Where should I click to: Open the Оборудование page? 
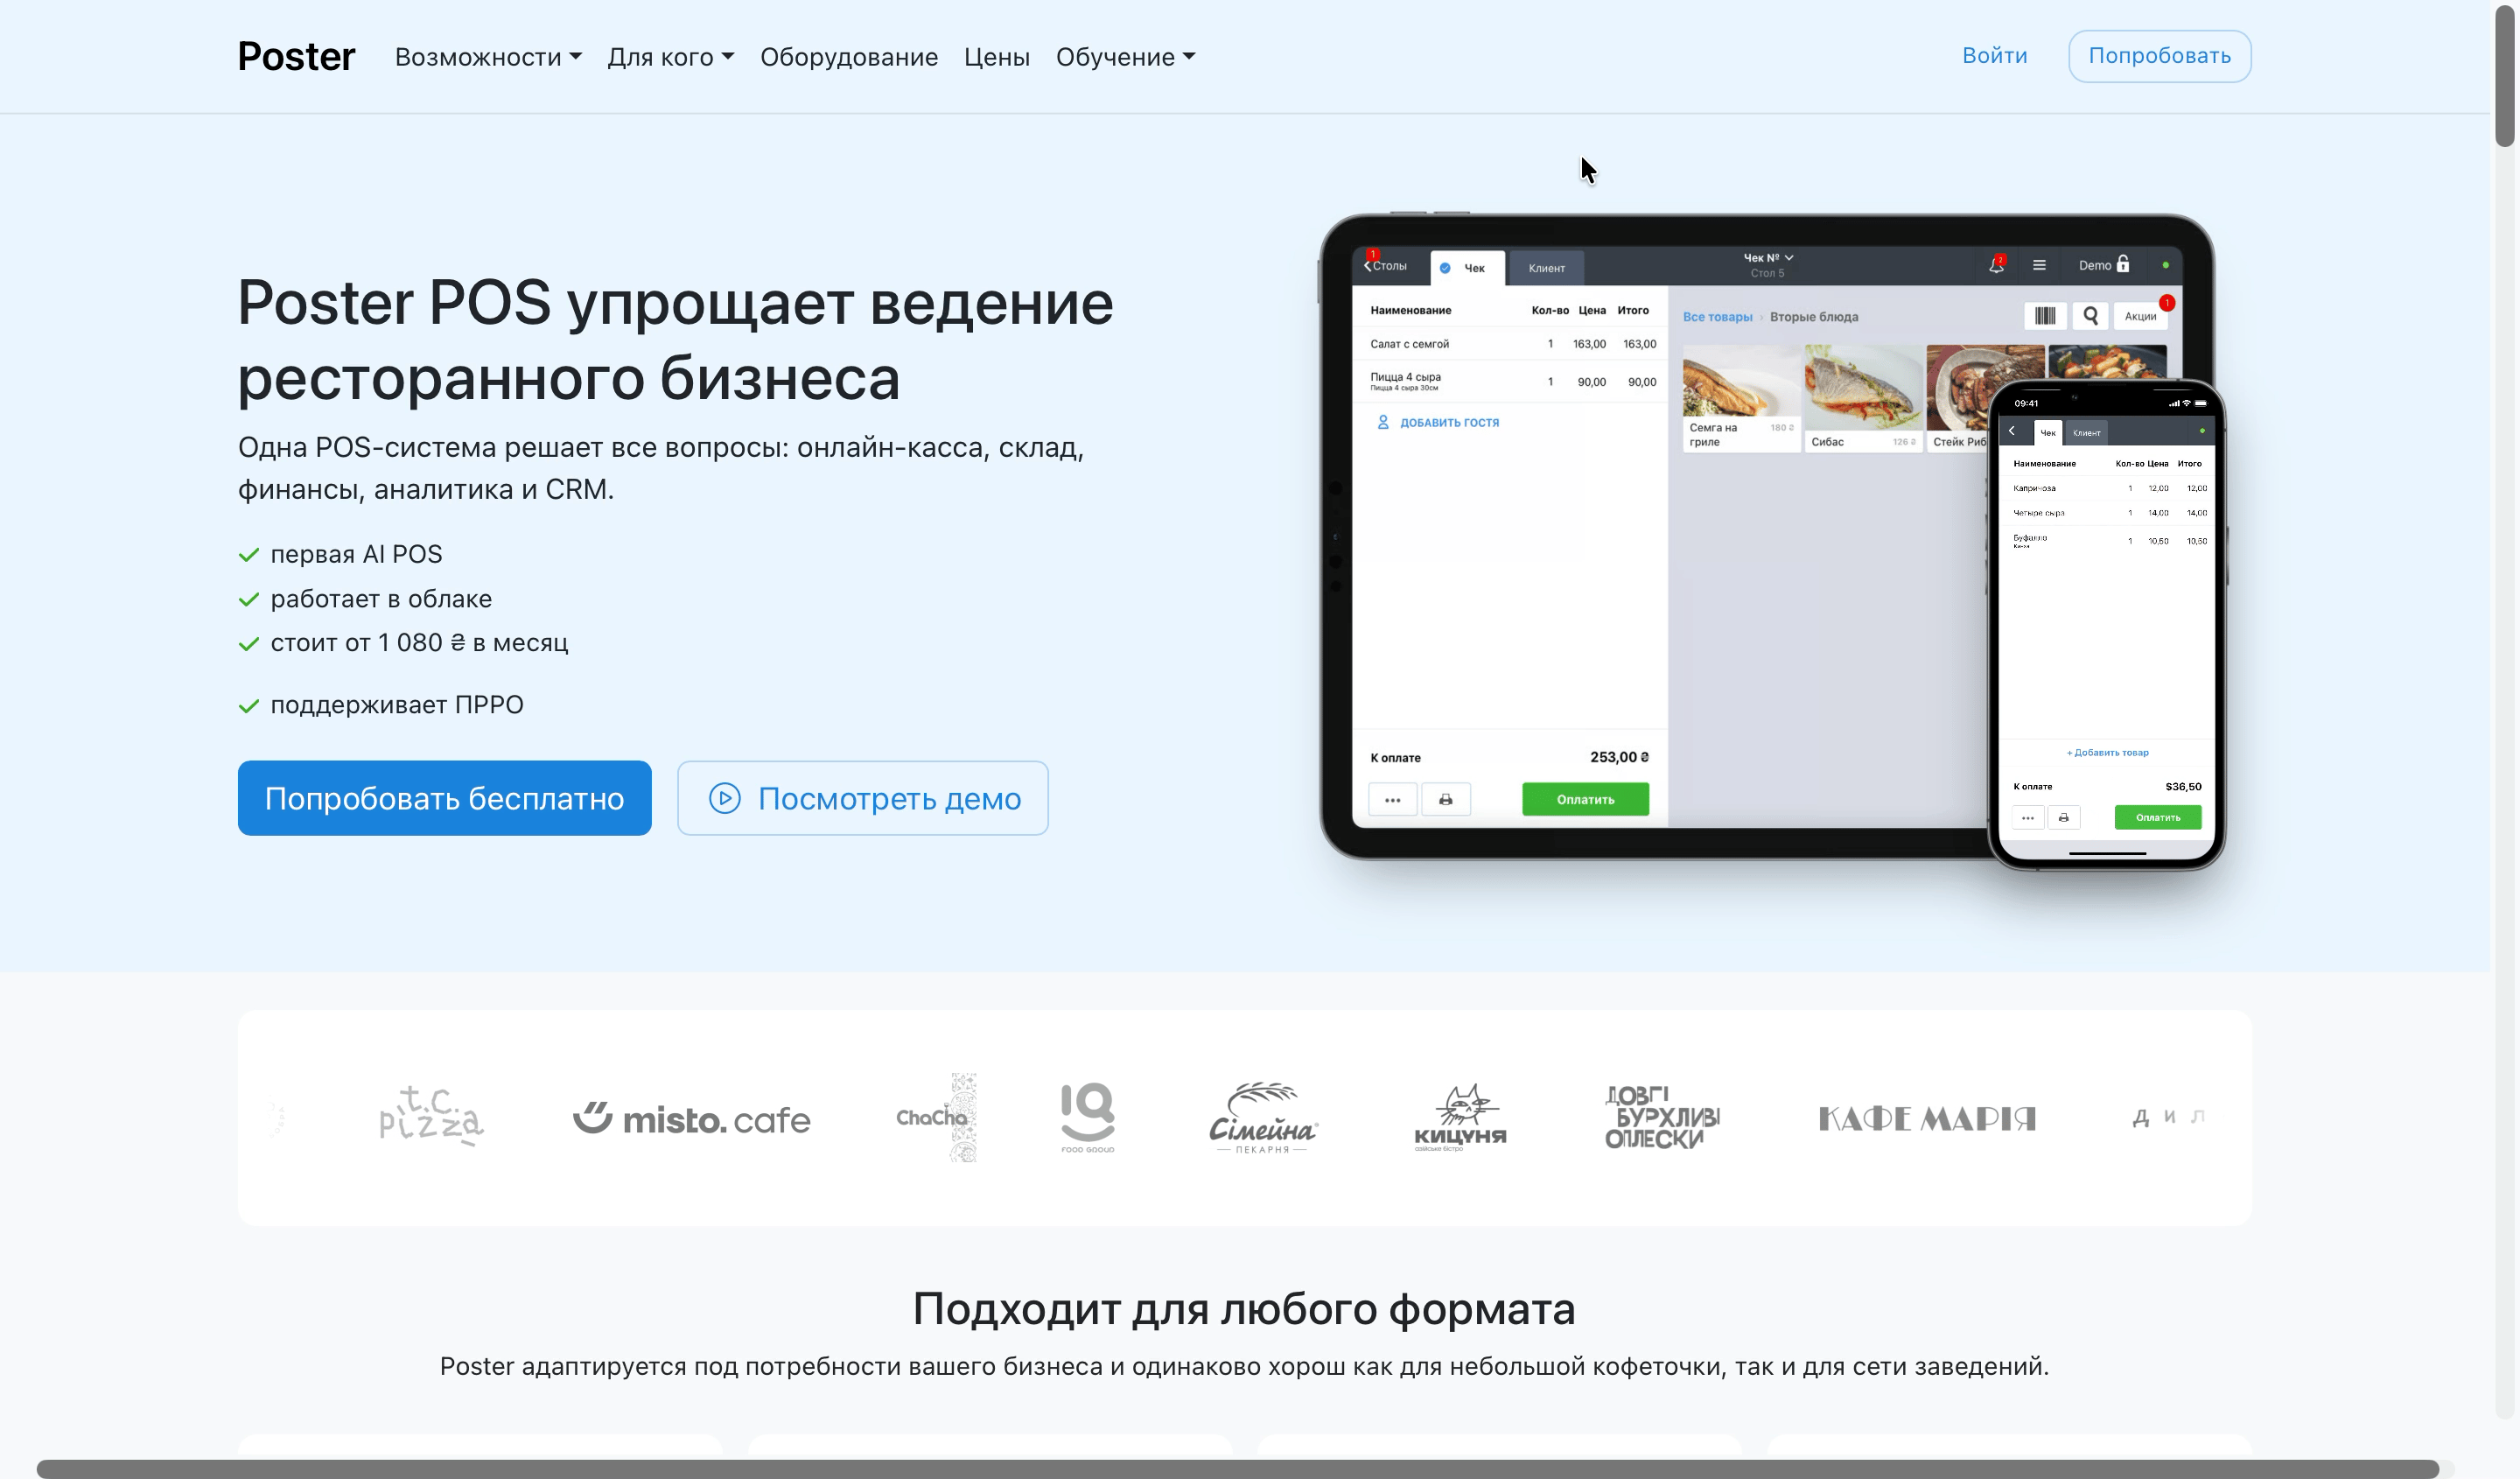(x=849, y=57)
